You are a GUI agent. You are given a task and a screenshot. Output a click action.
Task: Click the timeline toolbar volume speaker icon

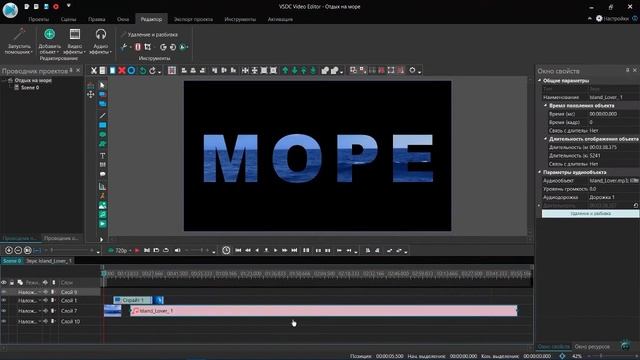tap(178, 250)
